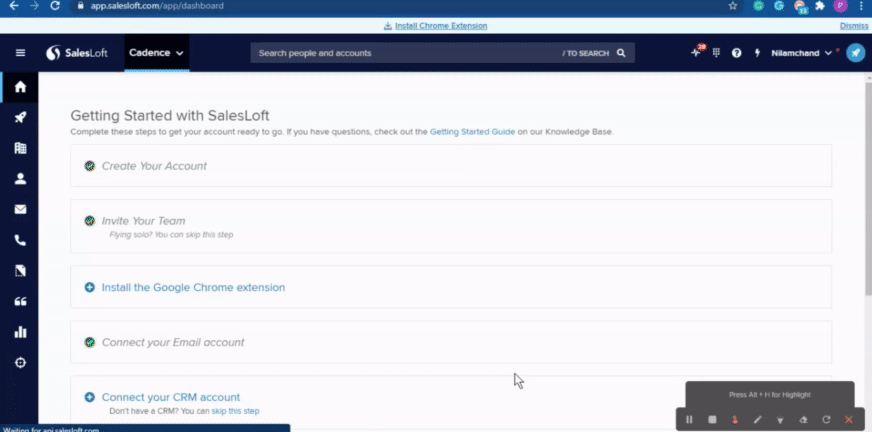The image size is (872, 432).
Task: Click the Invite Your Team completed step
Action: tap(451, 226)
